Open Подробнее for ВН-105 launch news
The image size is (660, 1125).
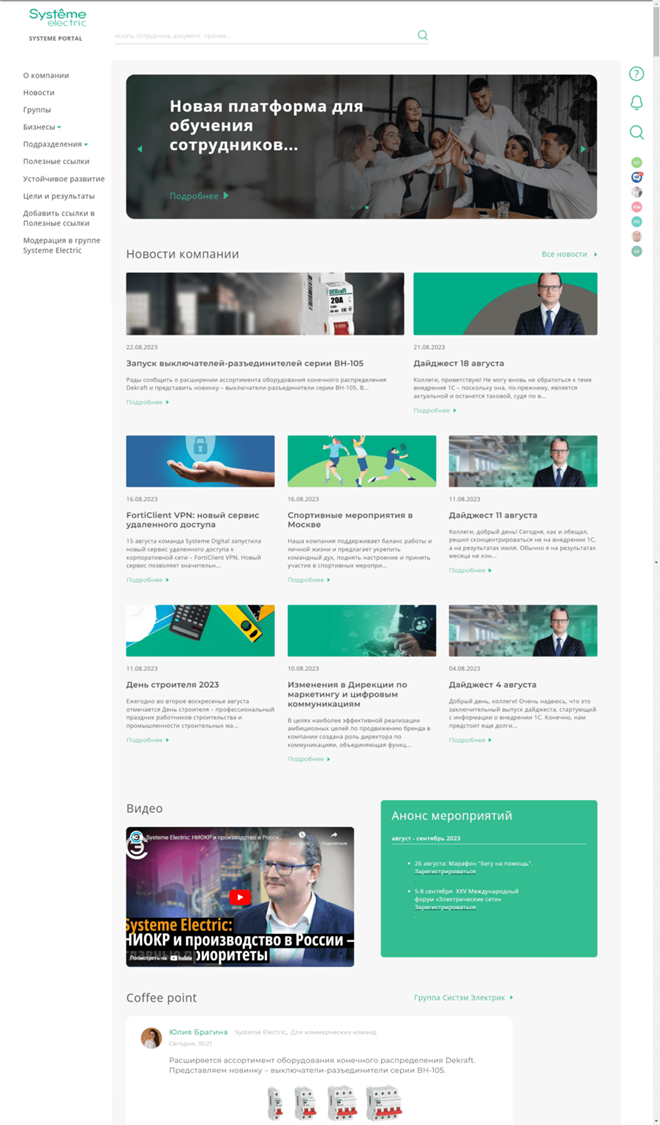[148, 403]
